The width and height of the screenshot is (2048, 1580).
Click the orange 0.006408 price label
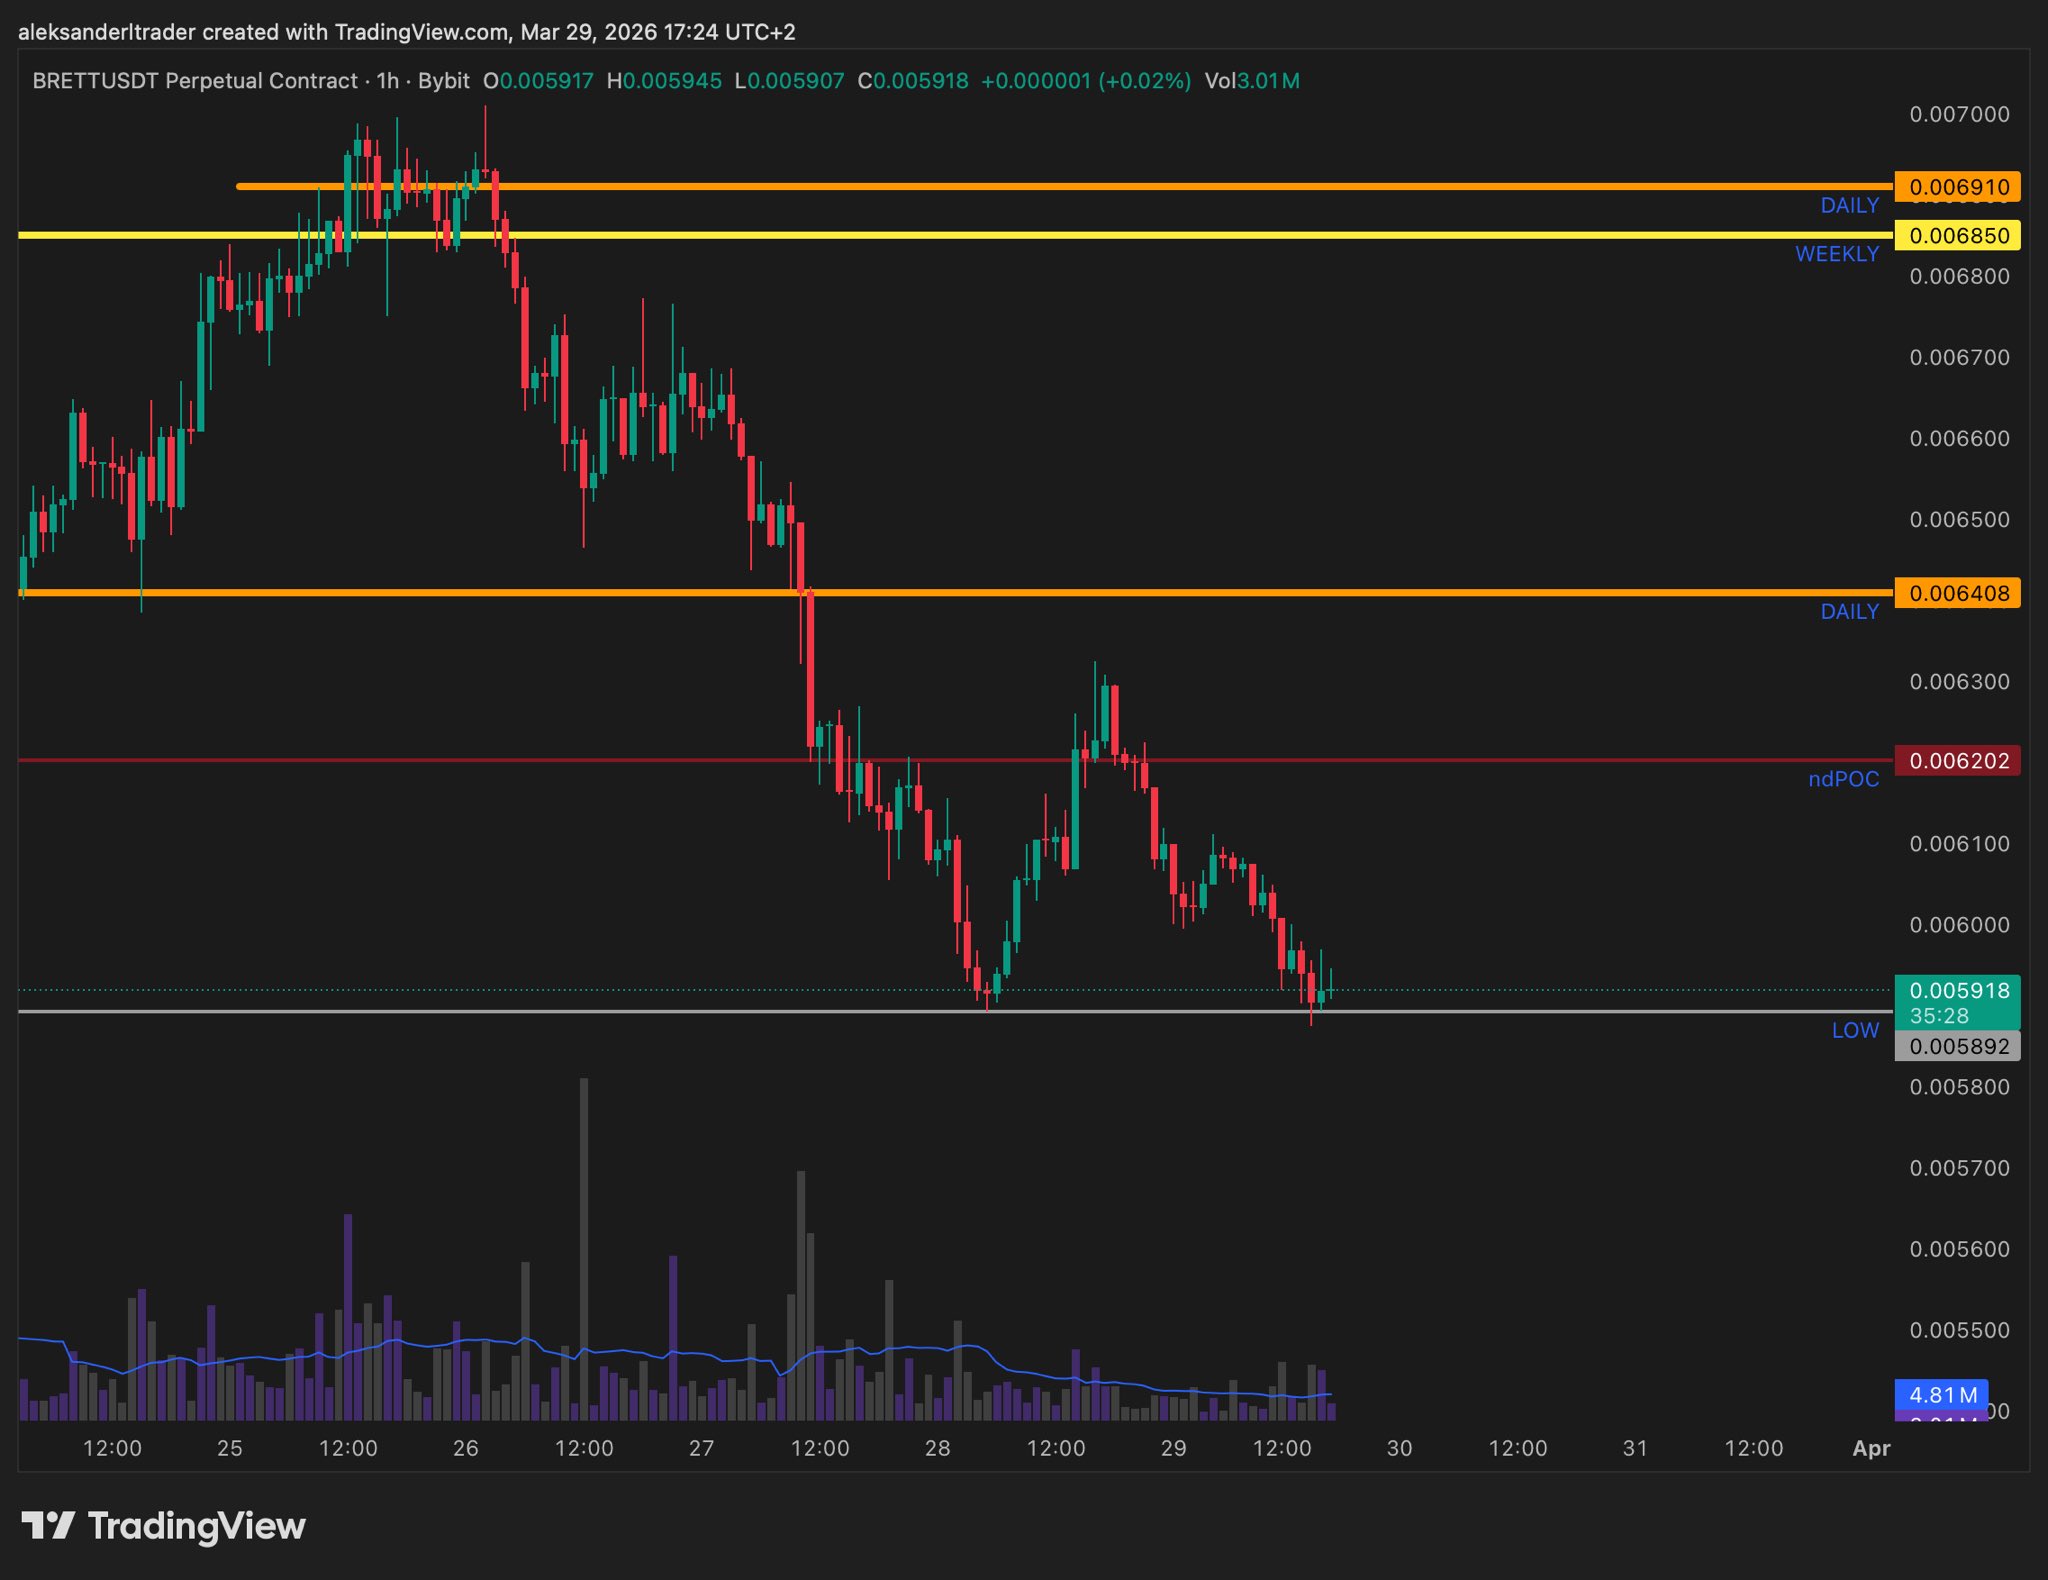click(1957, 593)
